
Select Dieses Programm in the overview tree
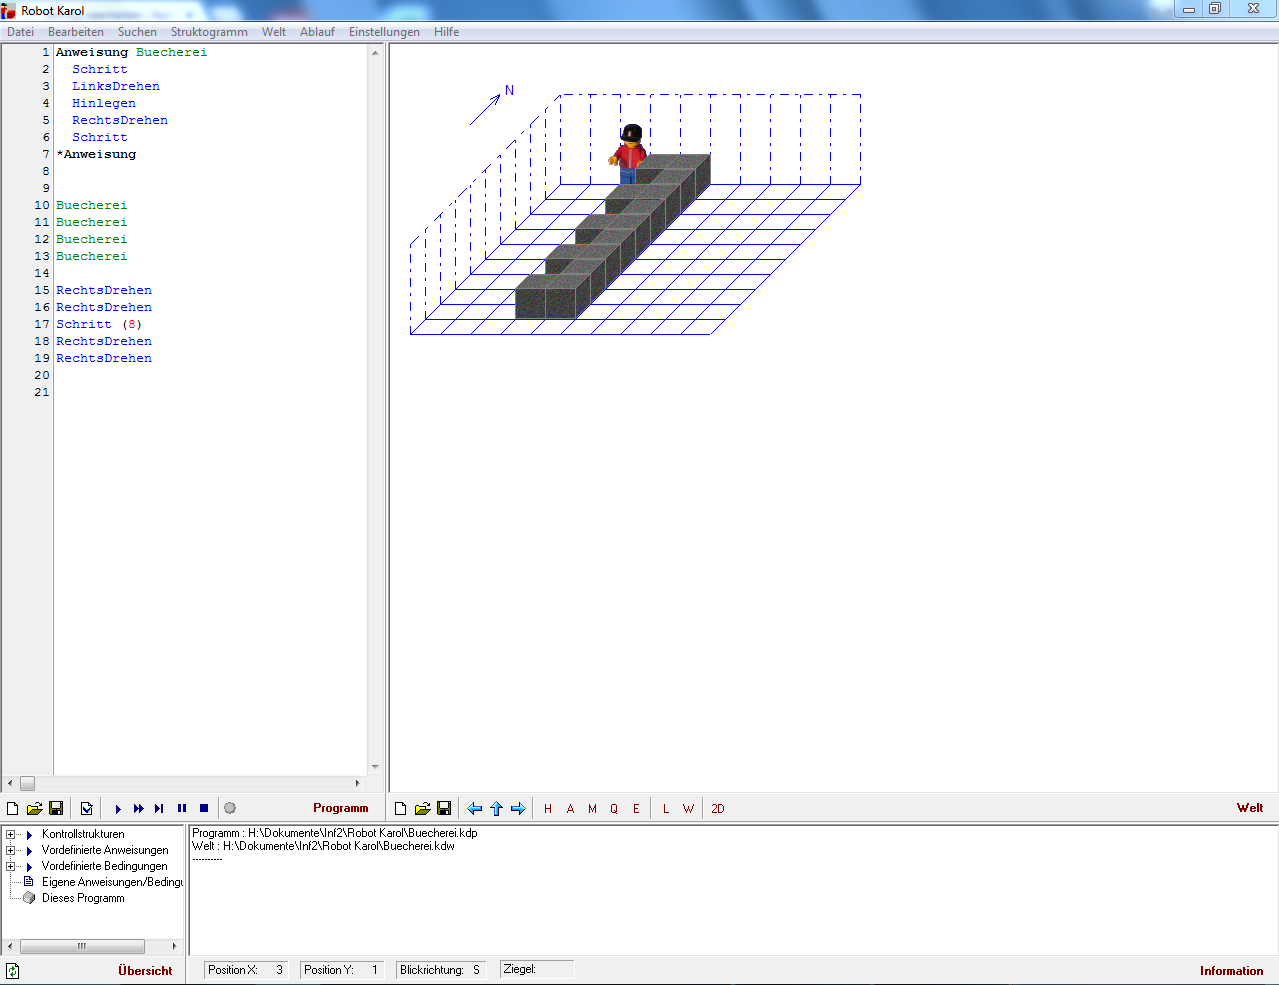coord(83,898)
